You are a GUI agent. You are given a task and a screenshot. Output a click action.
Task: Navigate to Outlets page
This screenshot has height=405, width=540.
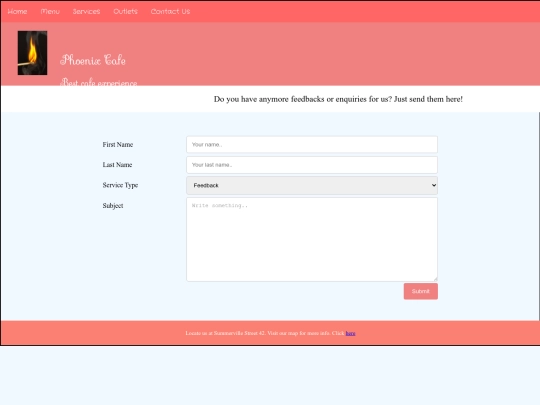coord(125,11)
